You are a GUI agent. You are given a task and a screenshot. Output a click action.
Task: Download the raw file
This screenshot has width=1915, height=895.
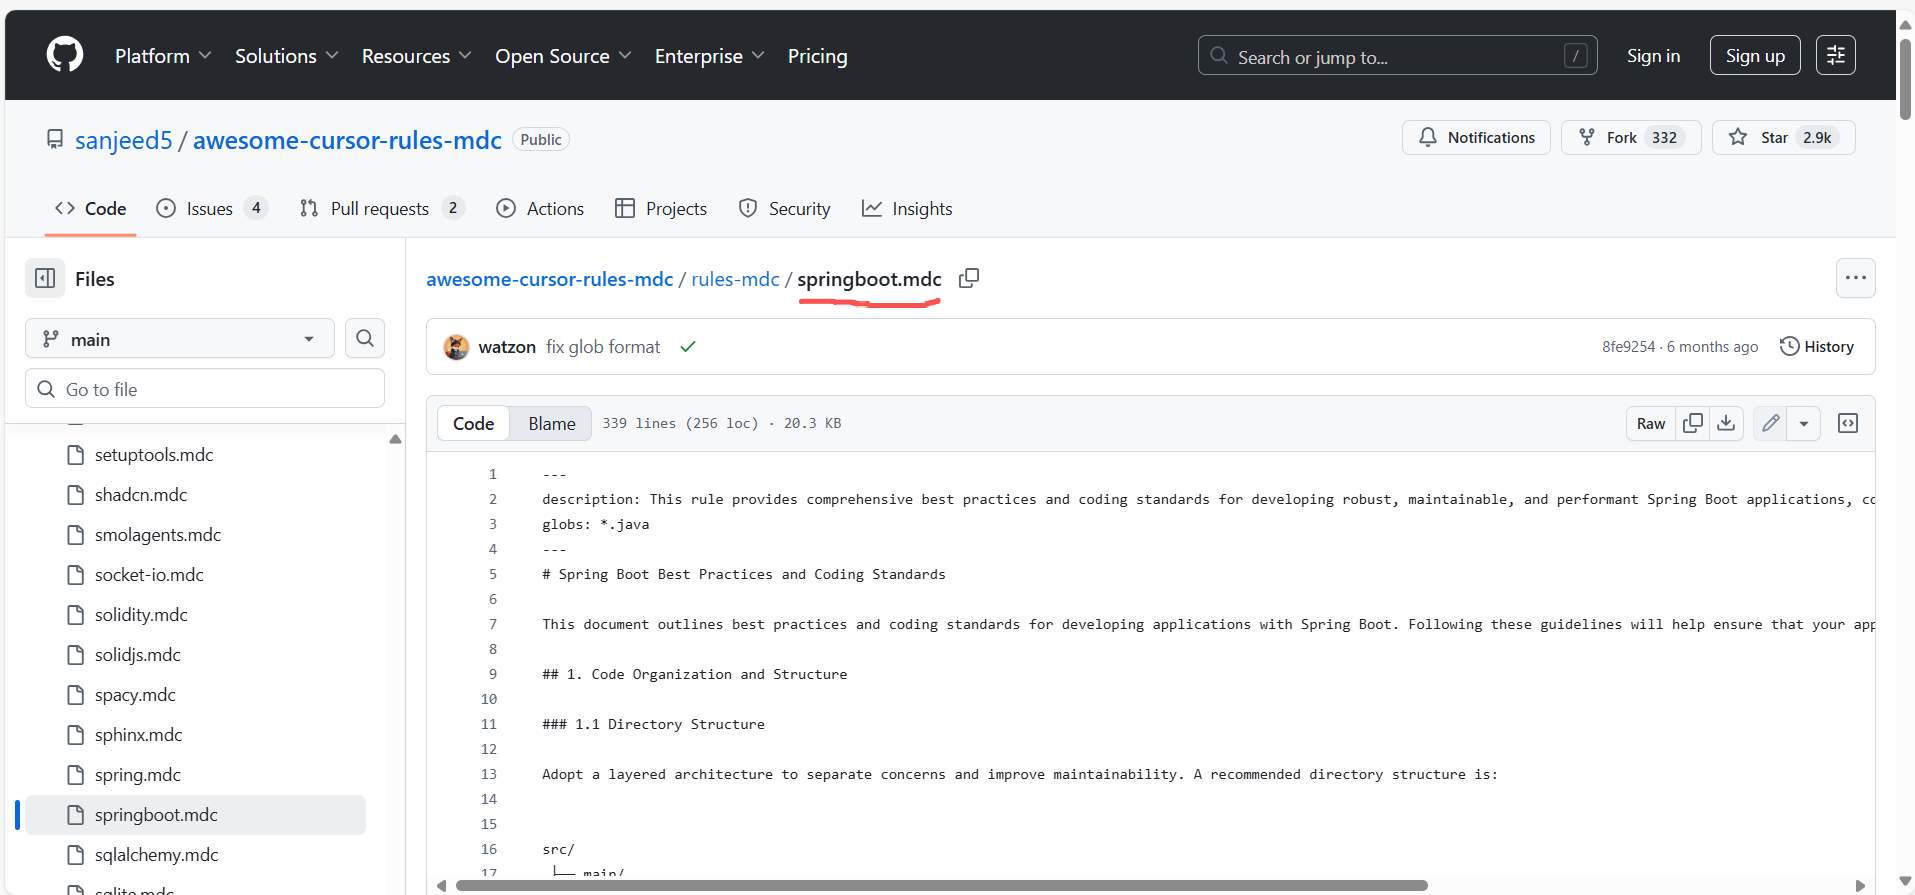(1726, 423)
